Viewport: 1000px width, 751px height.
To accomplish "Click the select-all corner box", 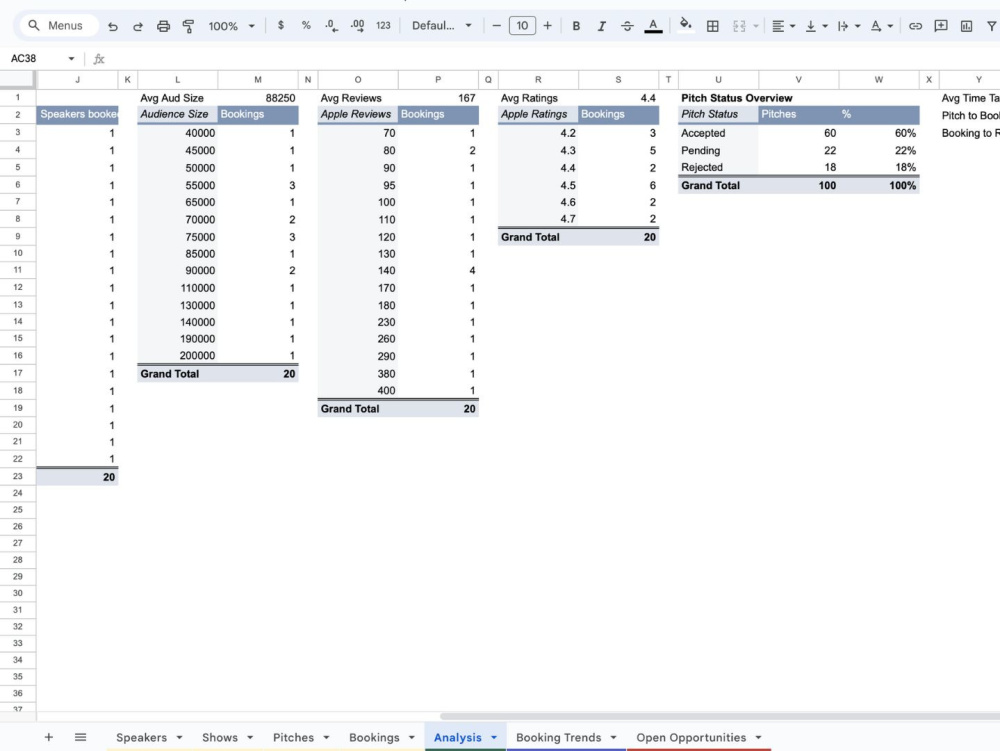I will tap(17, 79).
